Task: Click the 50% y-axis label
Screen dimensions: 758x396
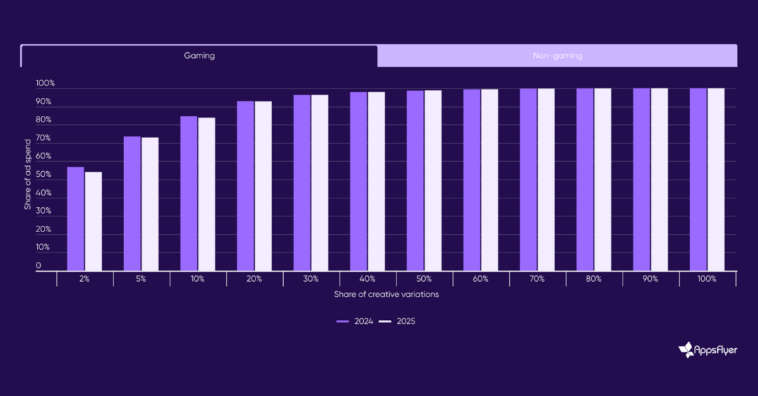Action: [43, 175]
